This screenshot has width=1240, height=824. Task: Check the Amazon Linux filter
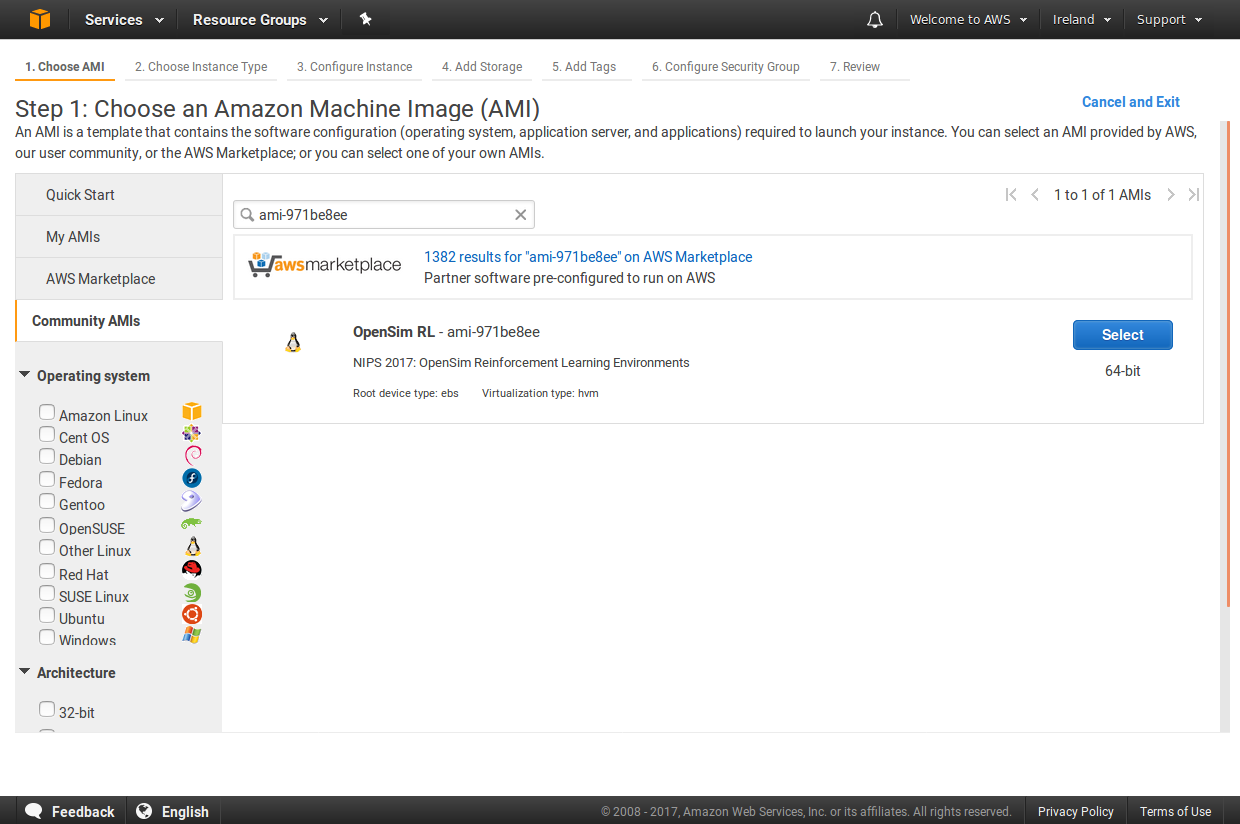point(47,412)
